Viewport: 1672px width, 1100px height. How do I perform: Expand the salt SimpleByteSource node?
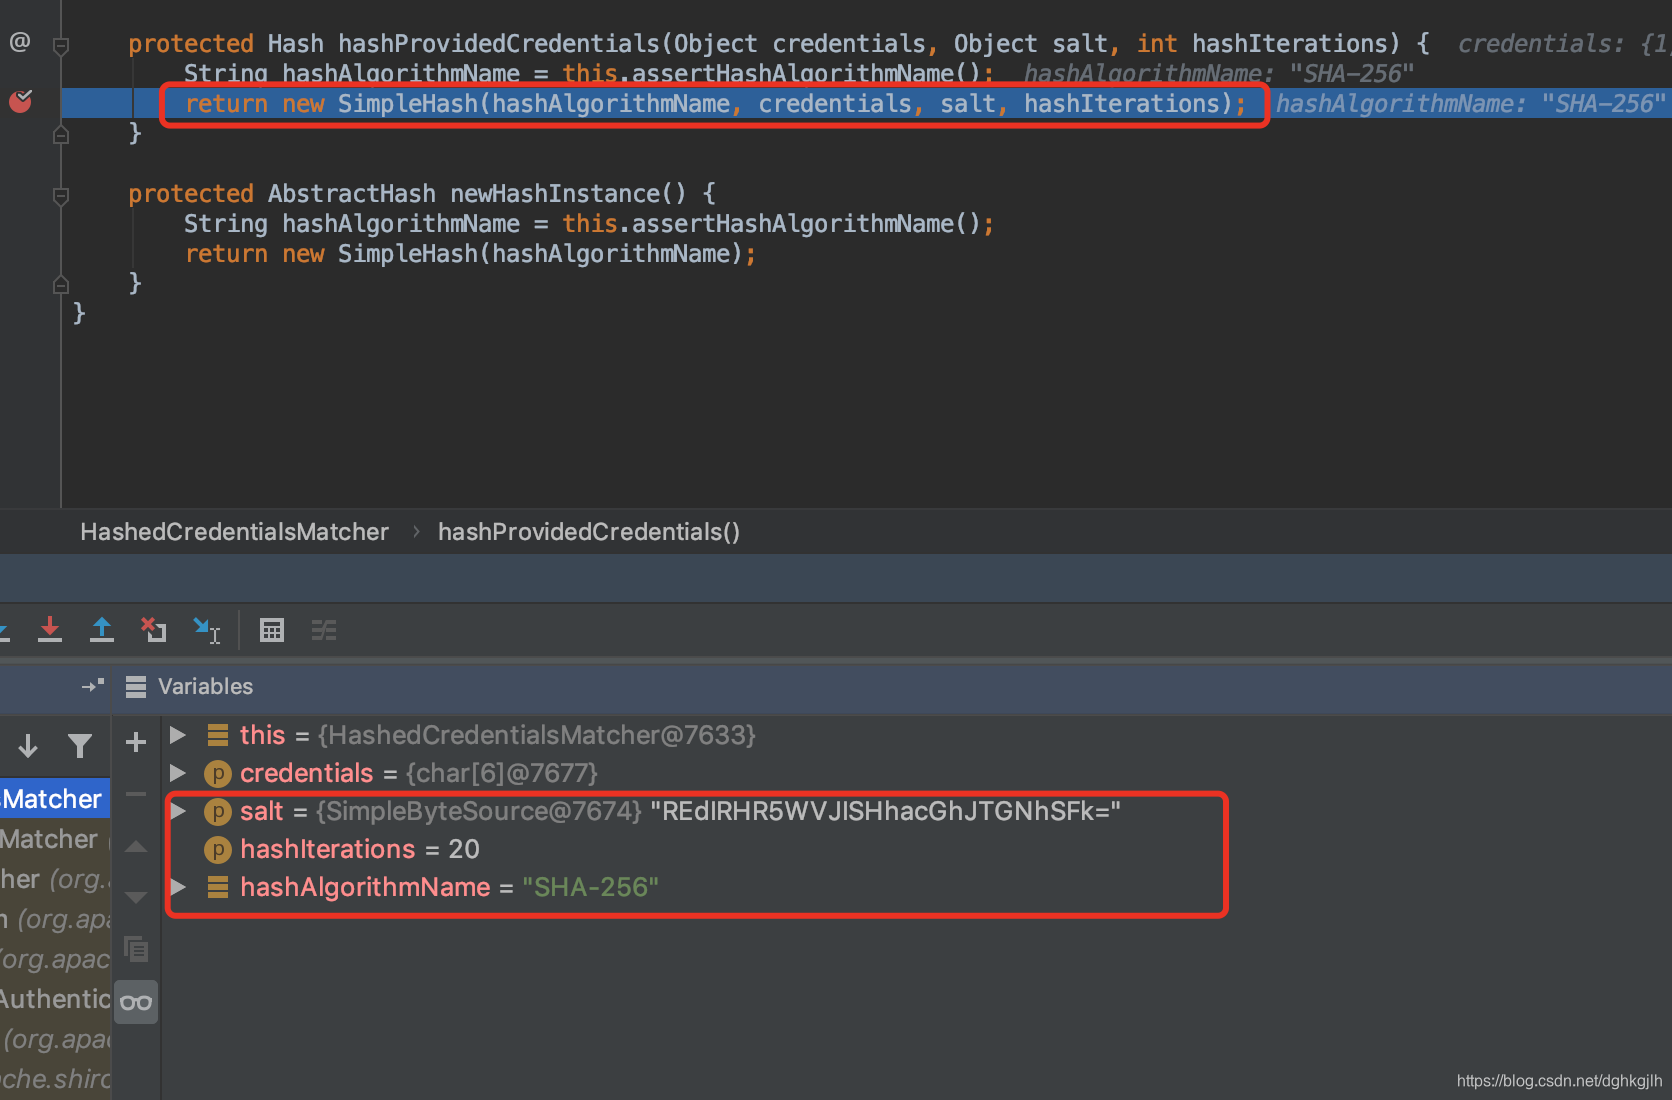pos(178,811)
